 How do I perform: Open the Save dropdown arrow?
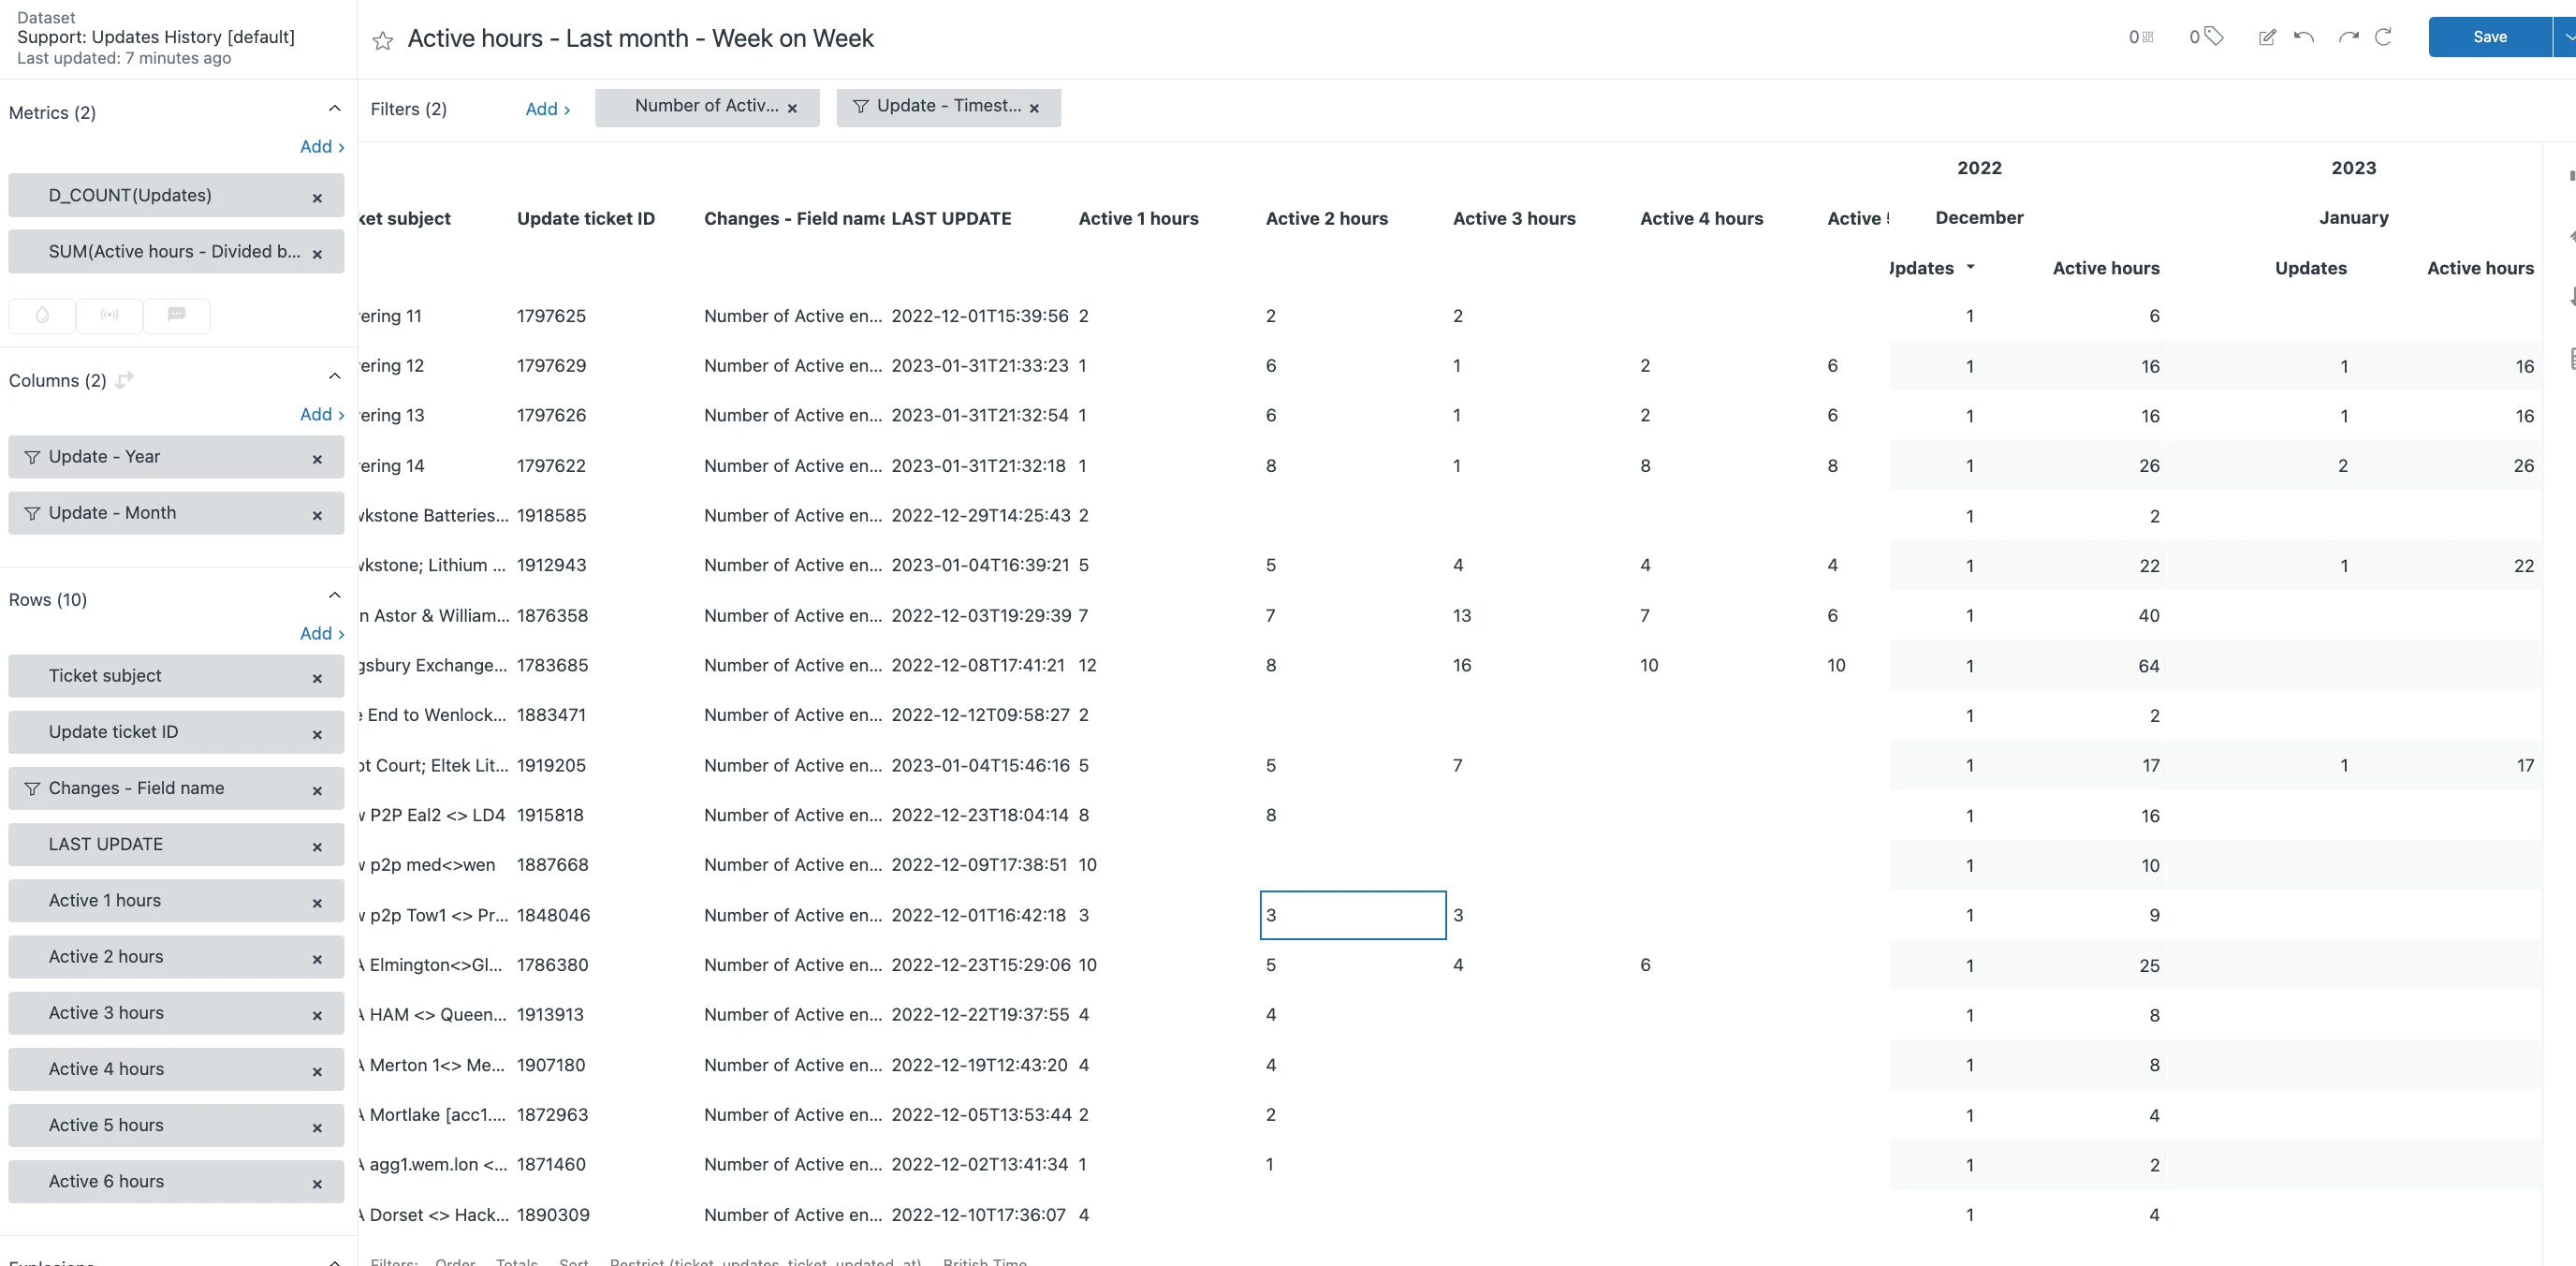coord(2566,37)
